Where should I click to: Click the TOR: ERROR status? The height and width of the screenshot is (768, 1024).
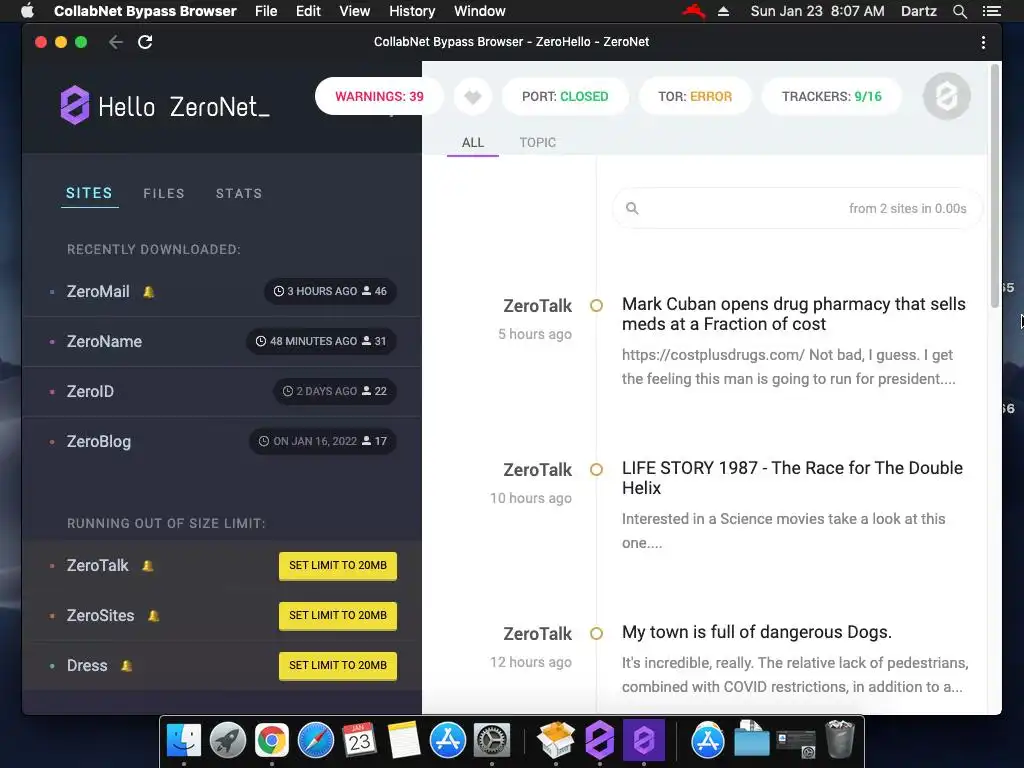[695, 97]
